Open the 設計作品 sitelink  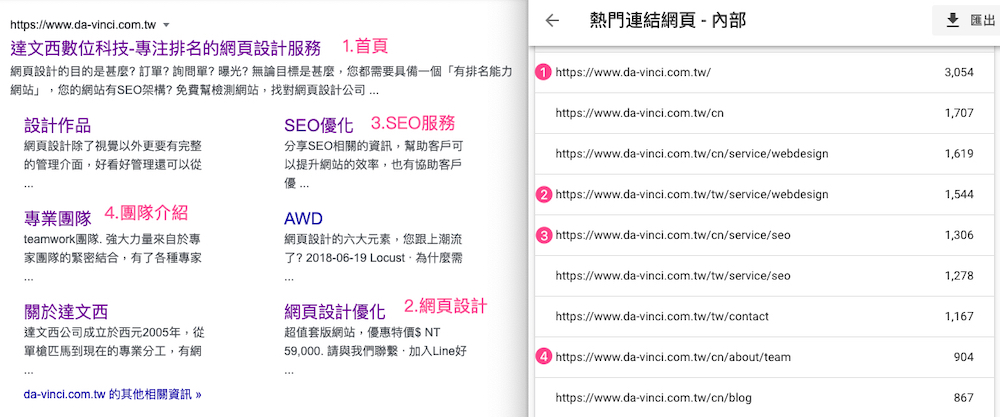click(57, 125)
